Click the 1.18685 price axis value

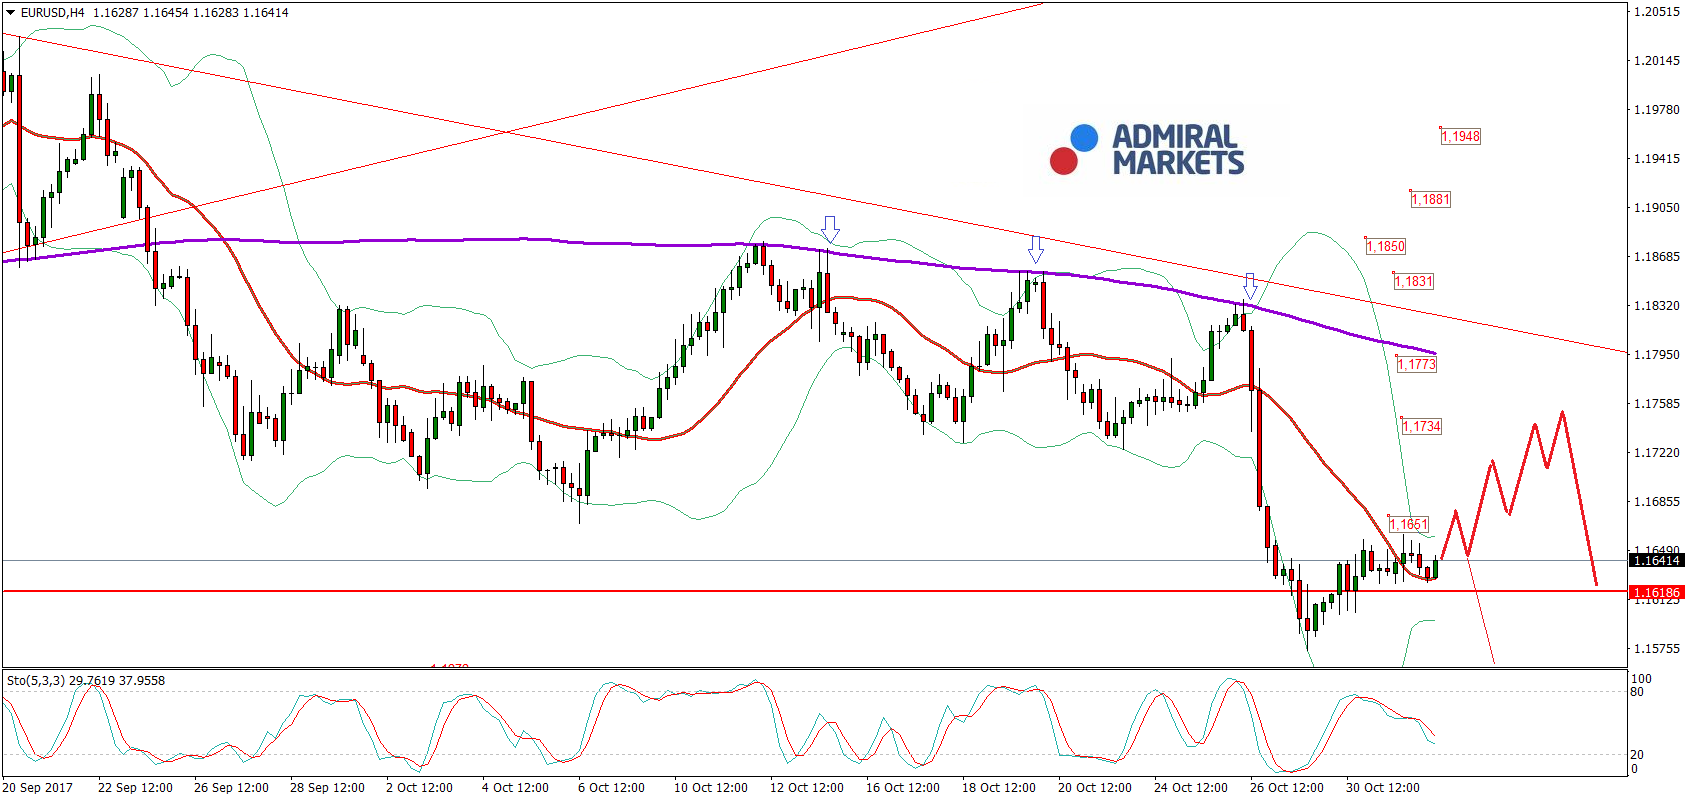click(x=1657, y=257)
